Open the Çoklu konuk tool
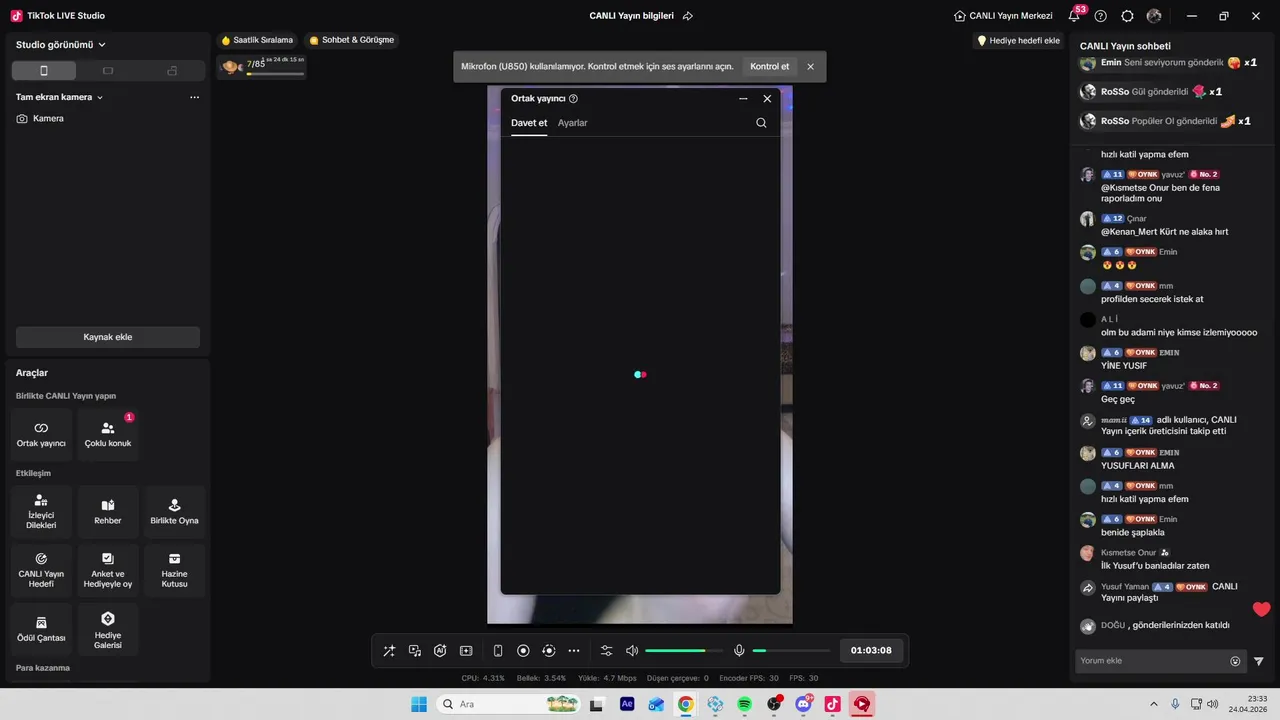 pos(108,434)
